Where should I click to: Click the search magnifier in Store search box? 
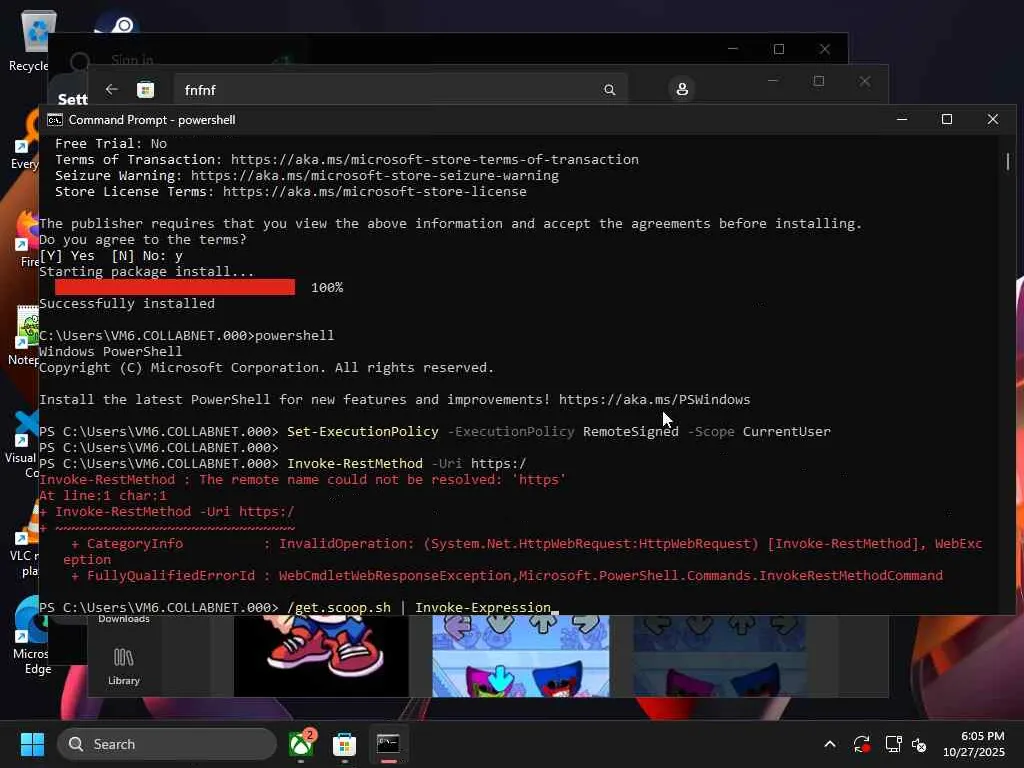pyautogui.click(x=609, y=90)
